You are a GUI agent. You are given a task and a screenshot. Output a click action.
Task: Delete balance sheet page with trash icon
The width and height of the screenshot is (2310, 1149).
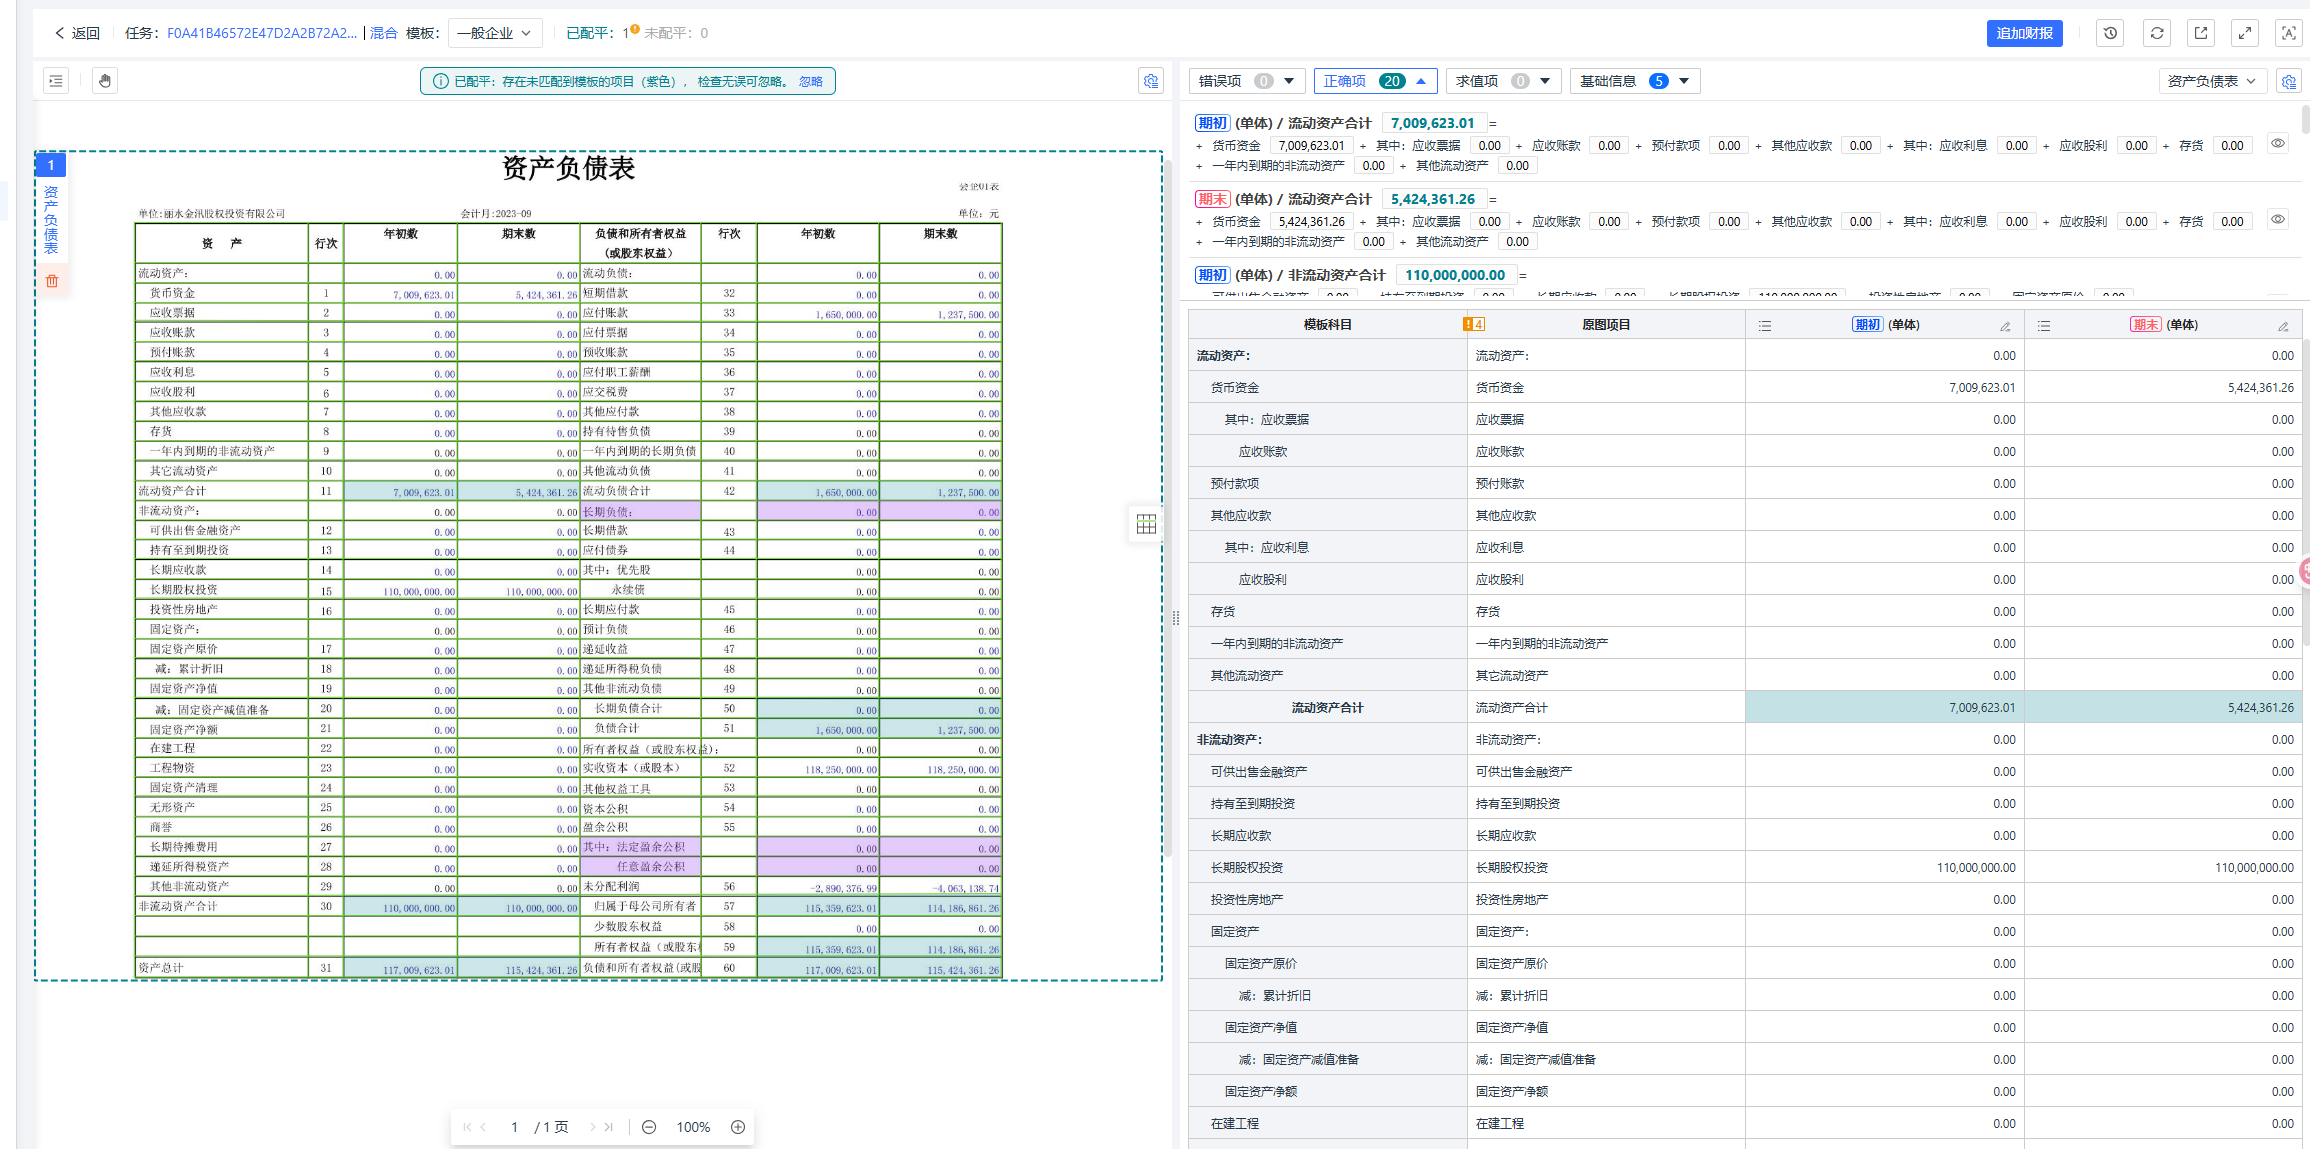52,281
